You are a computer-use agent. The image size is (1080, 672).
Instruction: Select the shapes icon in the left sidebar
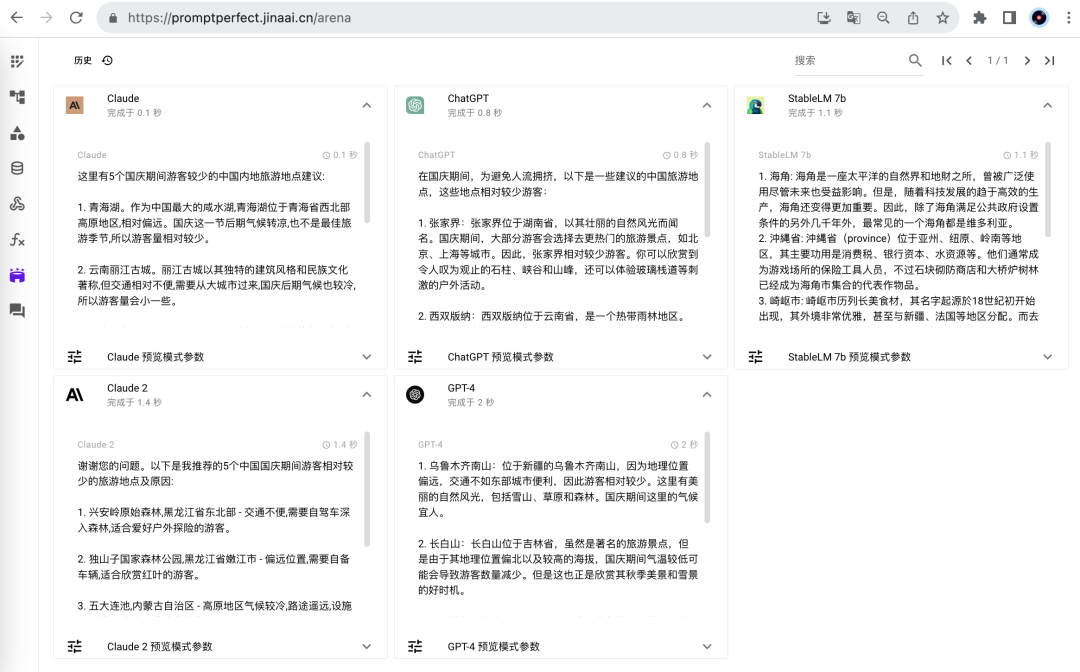coord(17,133)
